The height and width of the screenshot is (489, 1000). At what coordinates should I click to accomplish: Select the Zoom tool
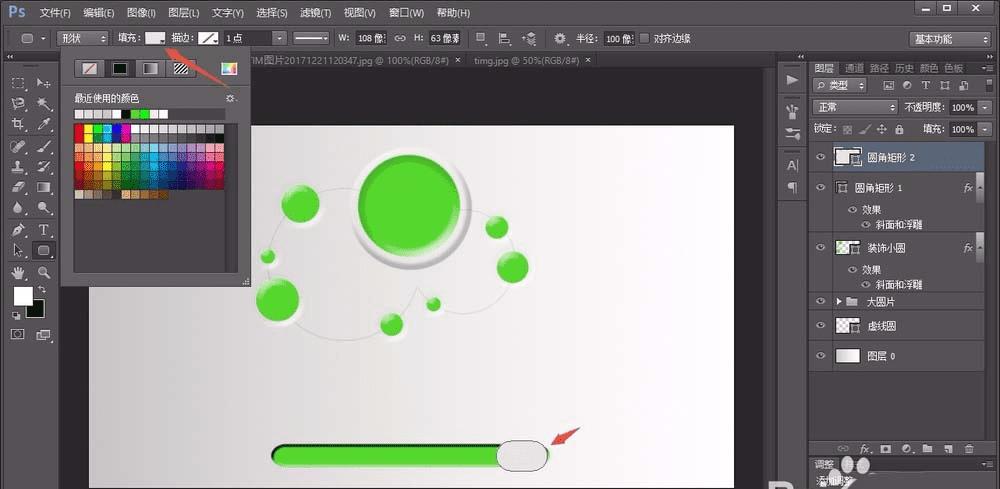pyautogui.click(x=43, y=273)
